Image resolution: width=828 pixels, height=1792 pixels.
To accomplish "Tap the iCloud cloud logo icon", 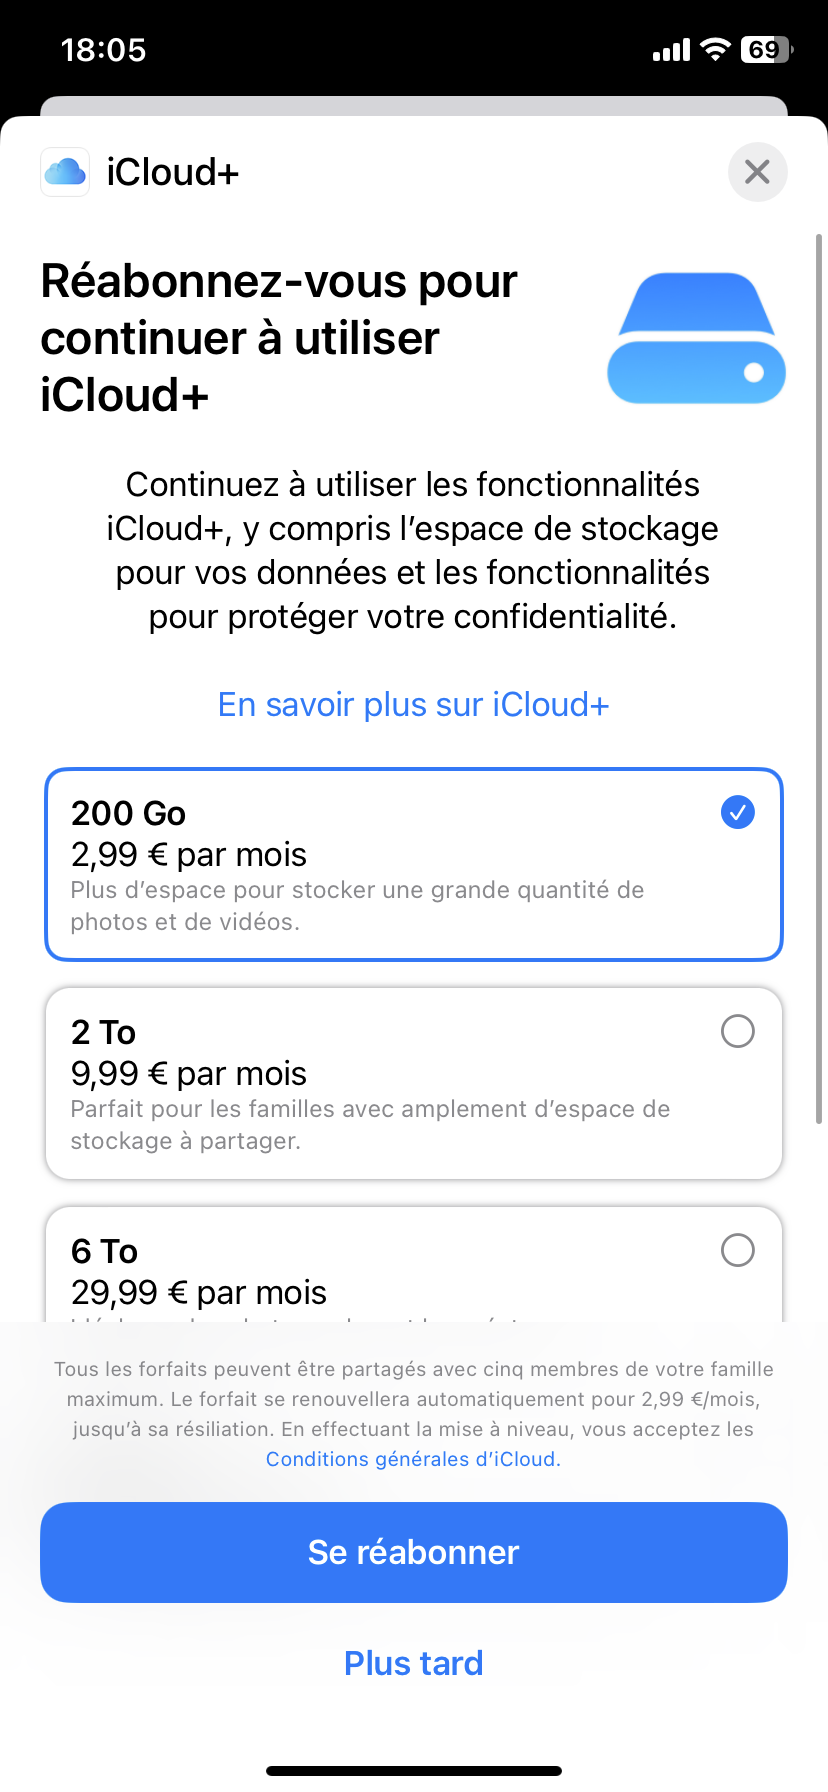I will pyautogui.click(x=65, y=172).
